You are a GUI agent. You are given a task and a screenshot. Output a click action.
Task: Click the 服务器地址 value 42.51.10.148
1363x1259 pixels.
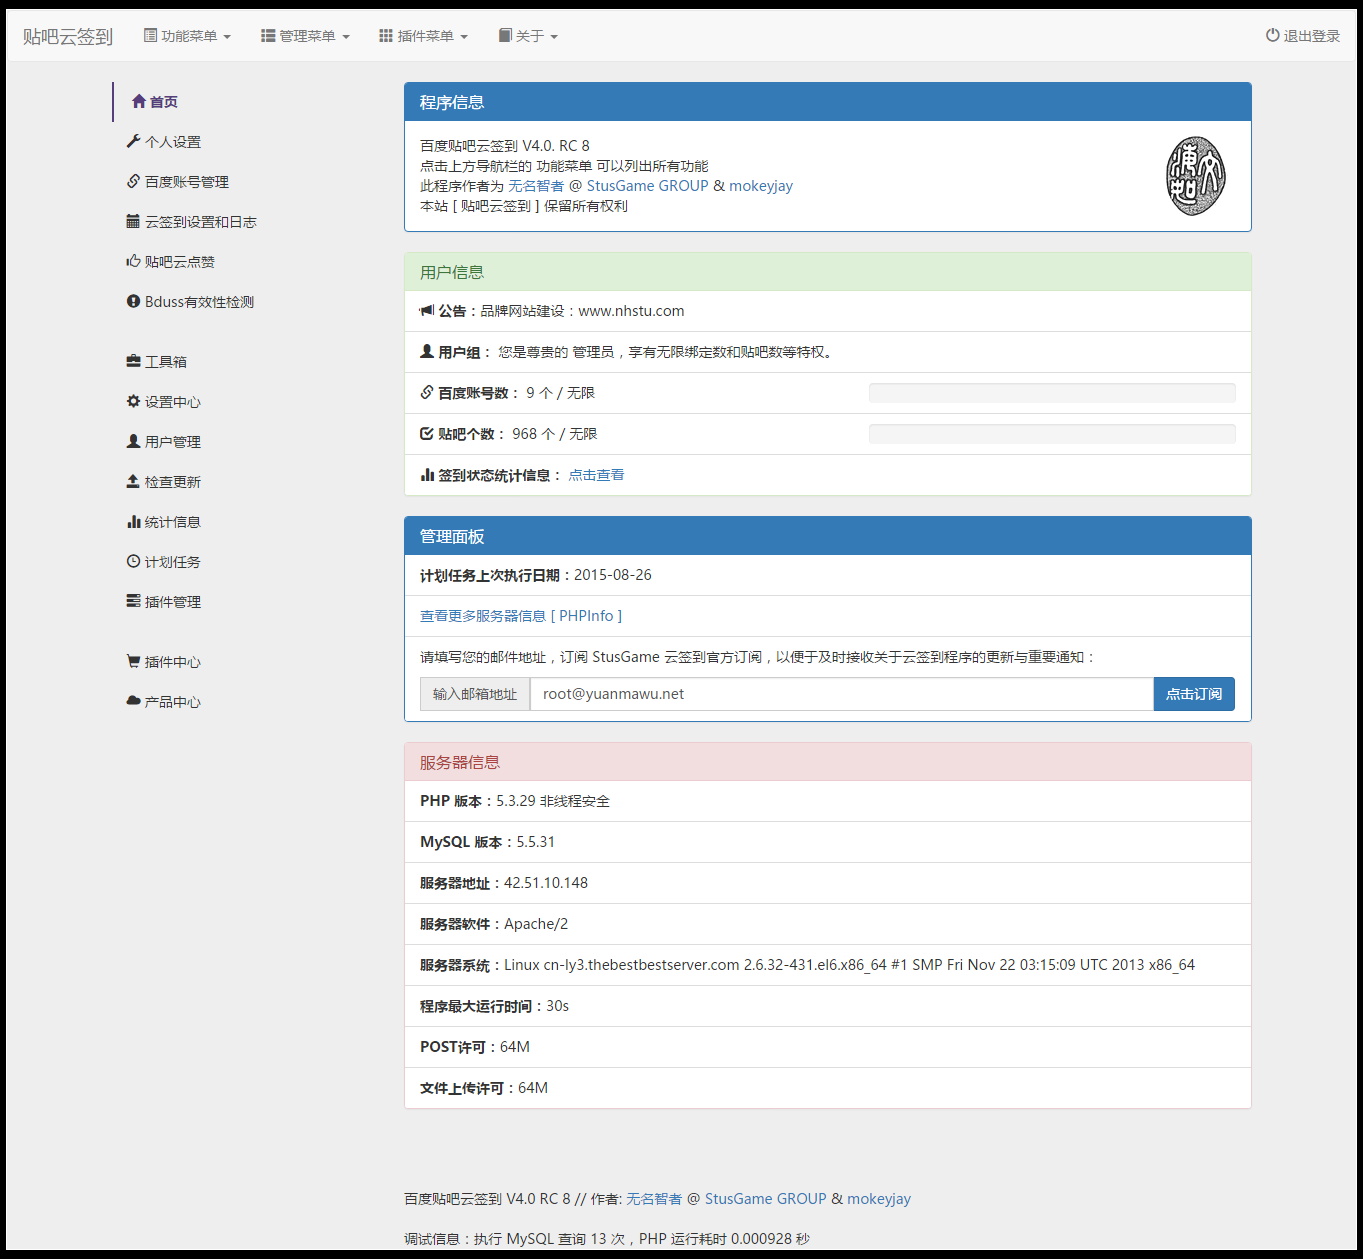click(546, 883)
